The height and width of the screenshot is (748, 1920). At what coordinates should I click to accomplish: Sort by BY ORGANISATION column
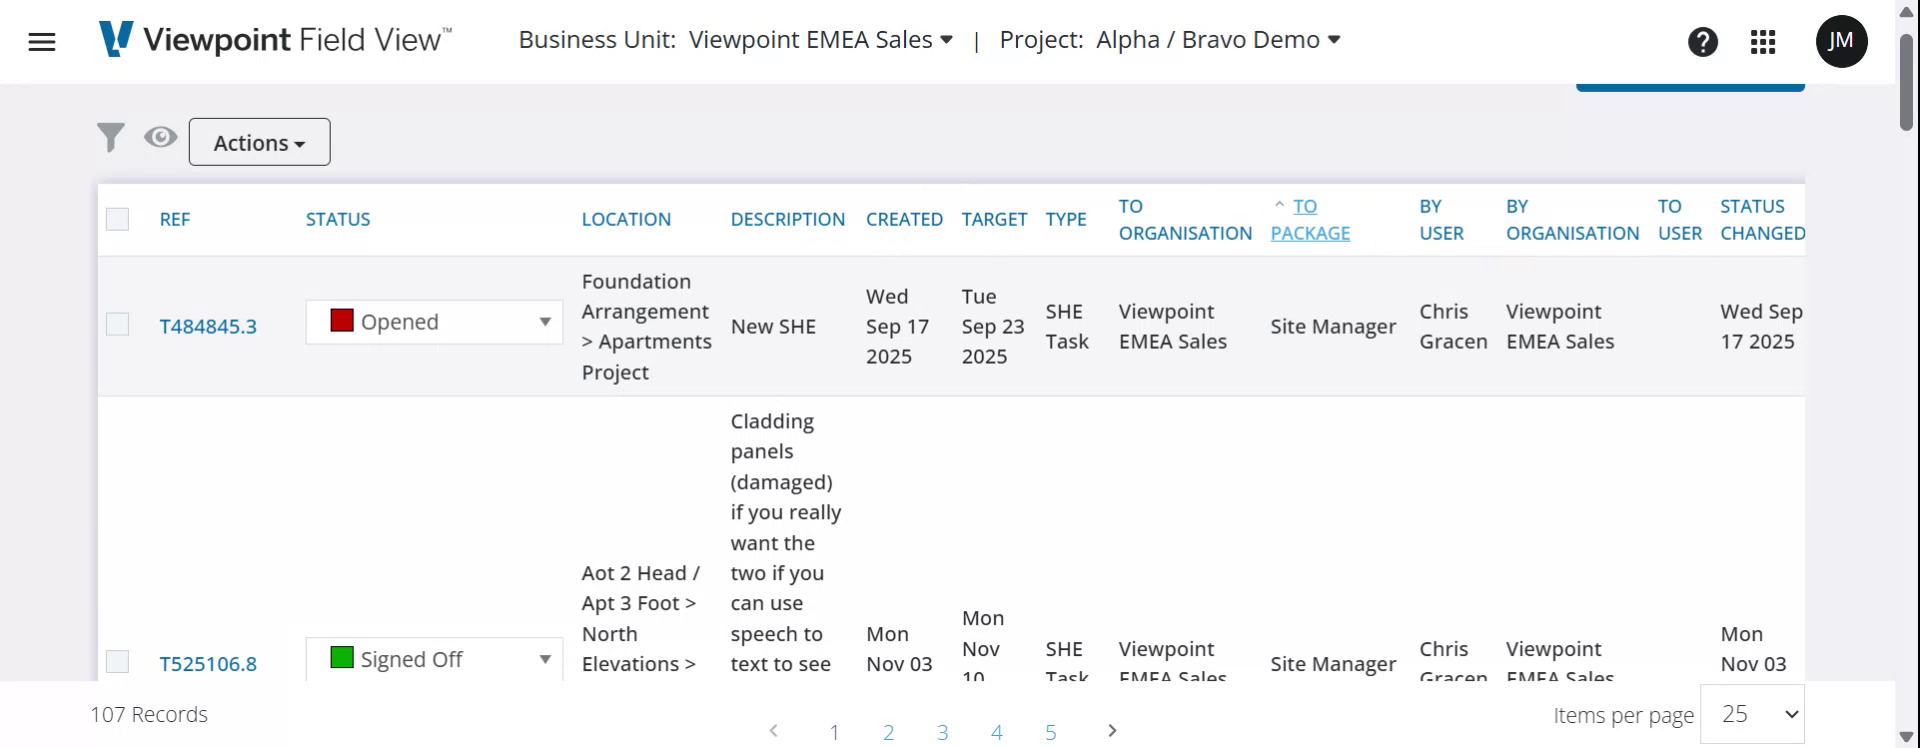[x=1572, y=219]
